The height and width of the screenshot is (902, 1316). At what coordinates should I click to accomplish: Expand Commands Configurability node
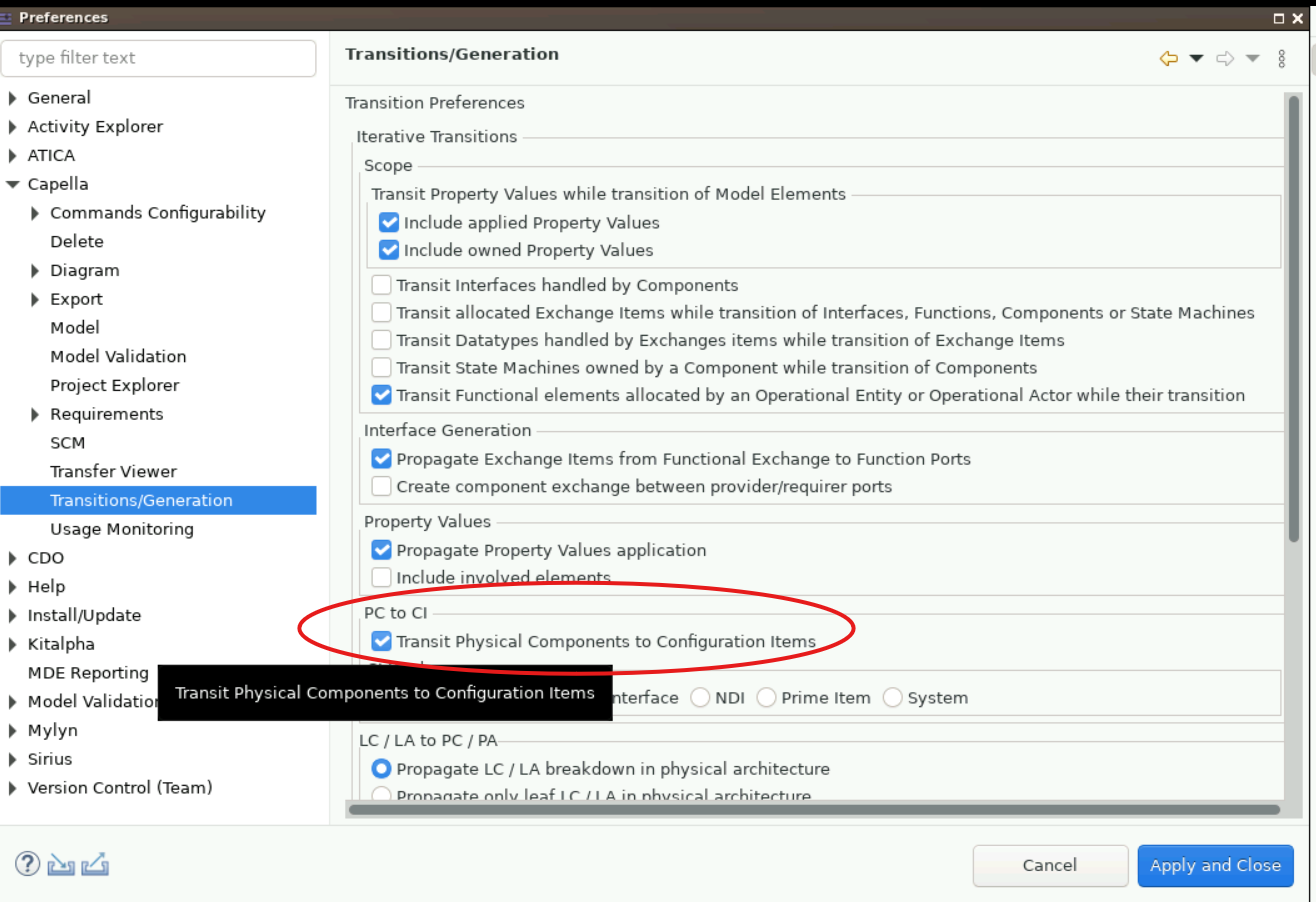(x=36, y=213)
